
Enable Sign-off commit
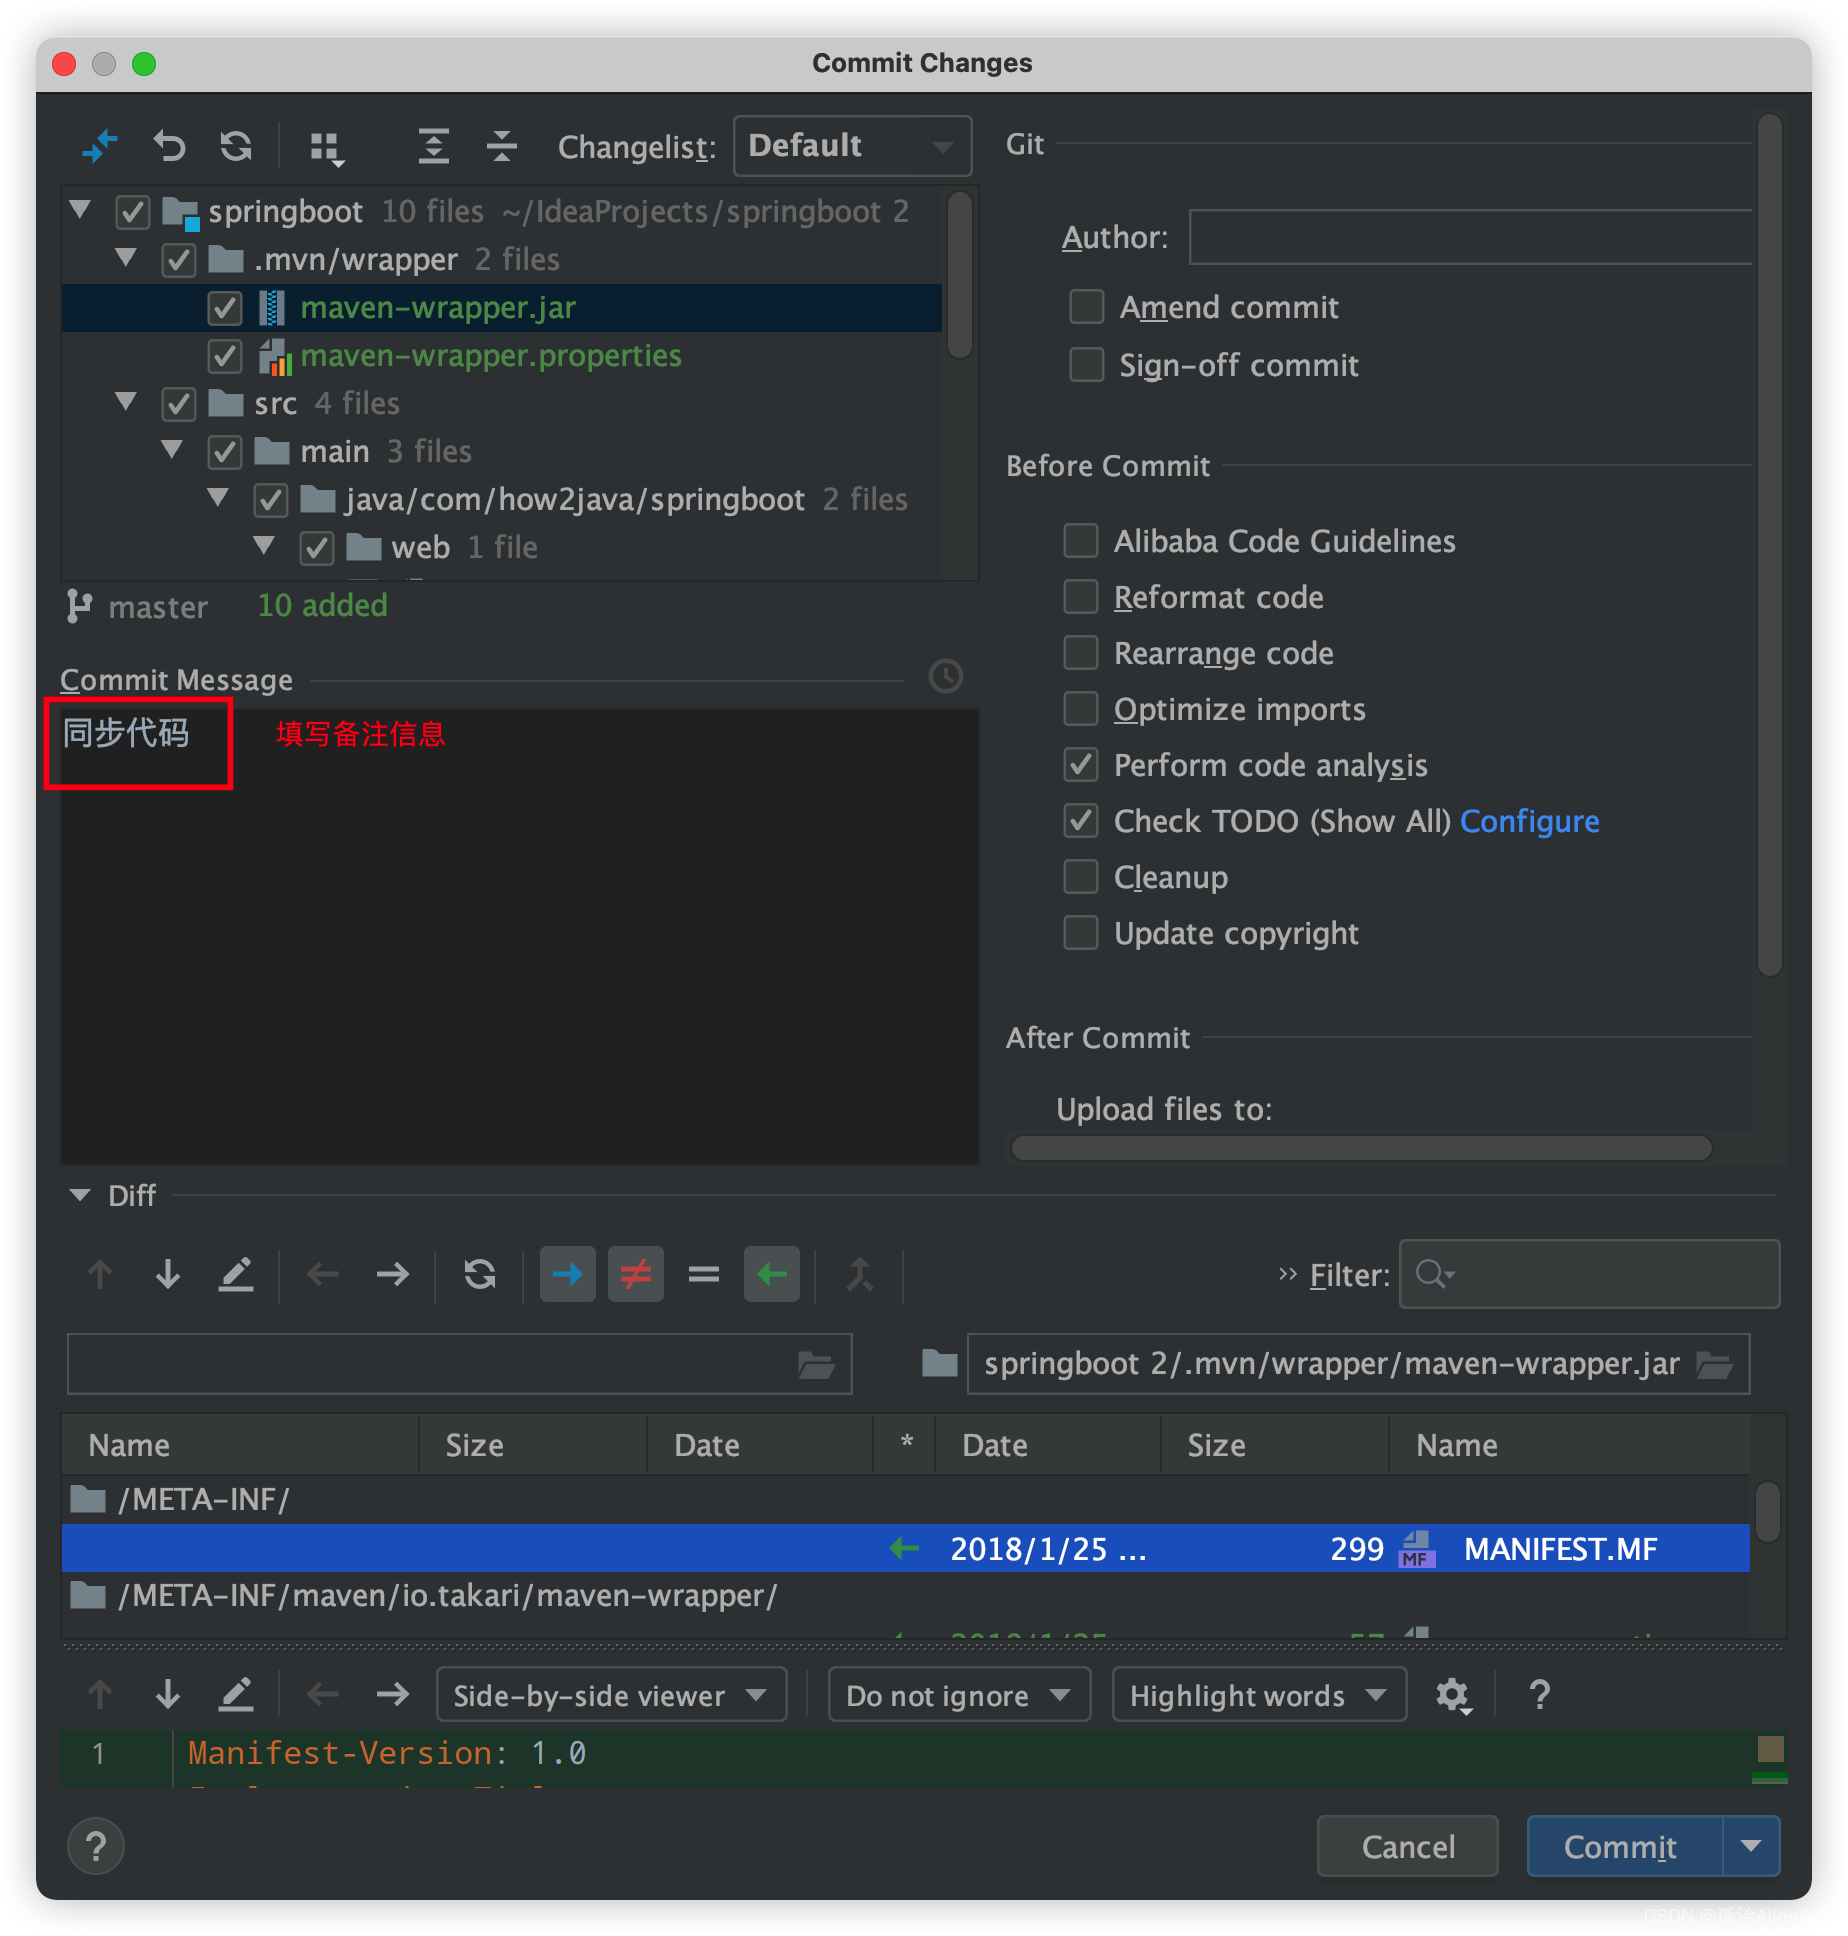point(1087,365)
